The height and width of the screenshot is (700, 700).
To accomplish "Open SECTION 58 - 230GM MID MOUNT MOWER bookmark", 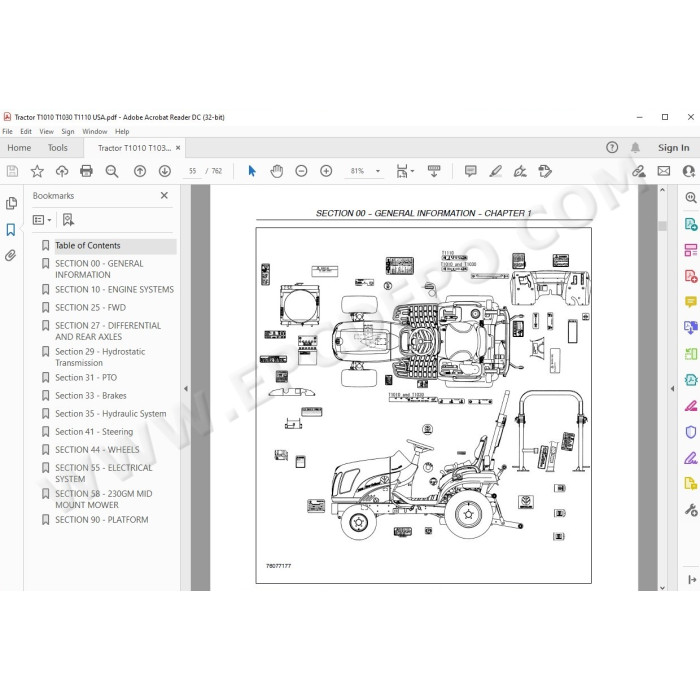I will pyautogui.click(x=104, y=499).
